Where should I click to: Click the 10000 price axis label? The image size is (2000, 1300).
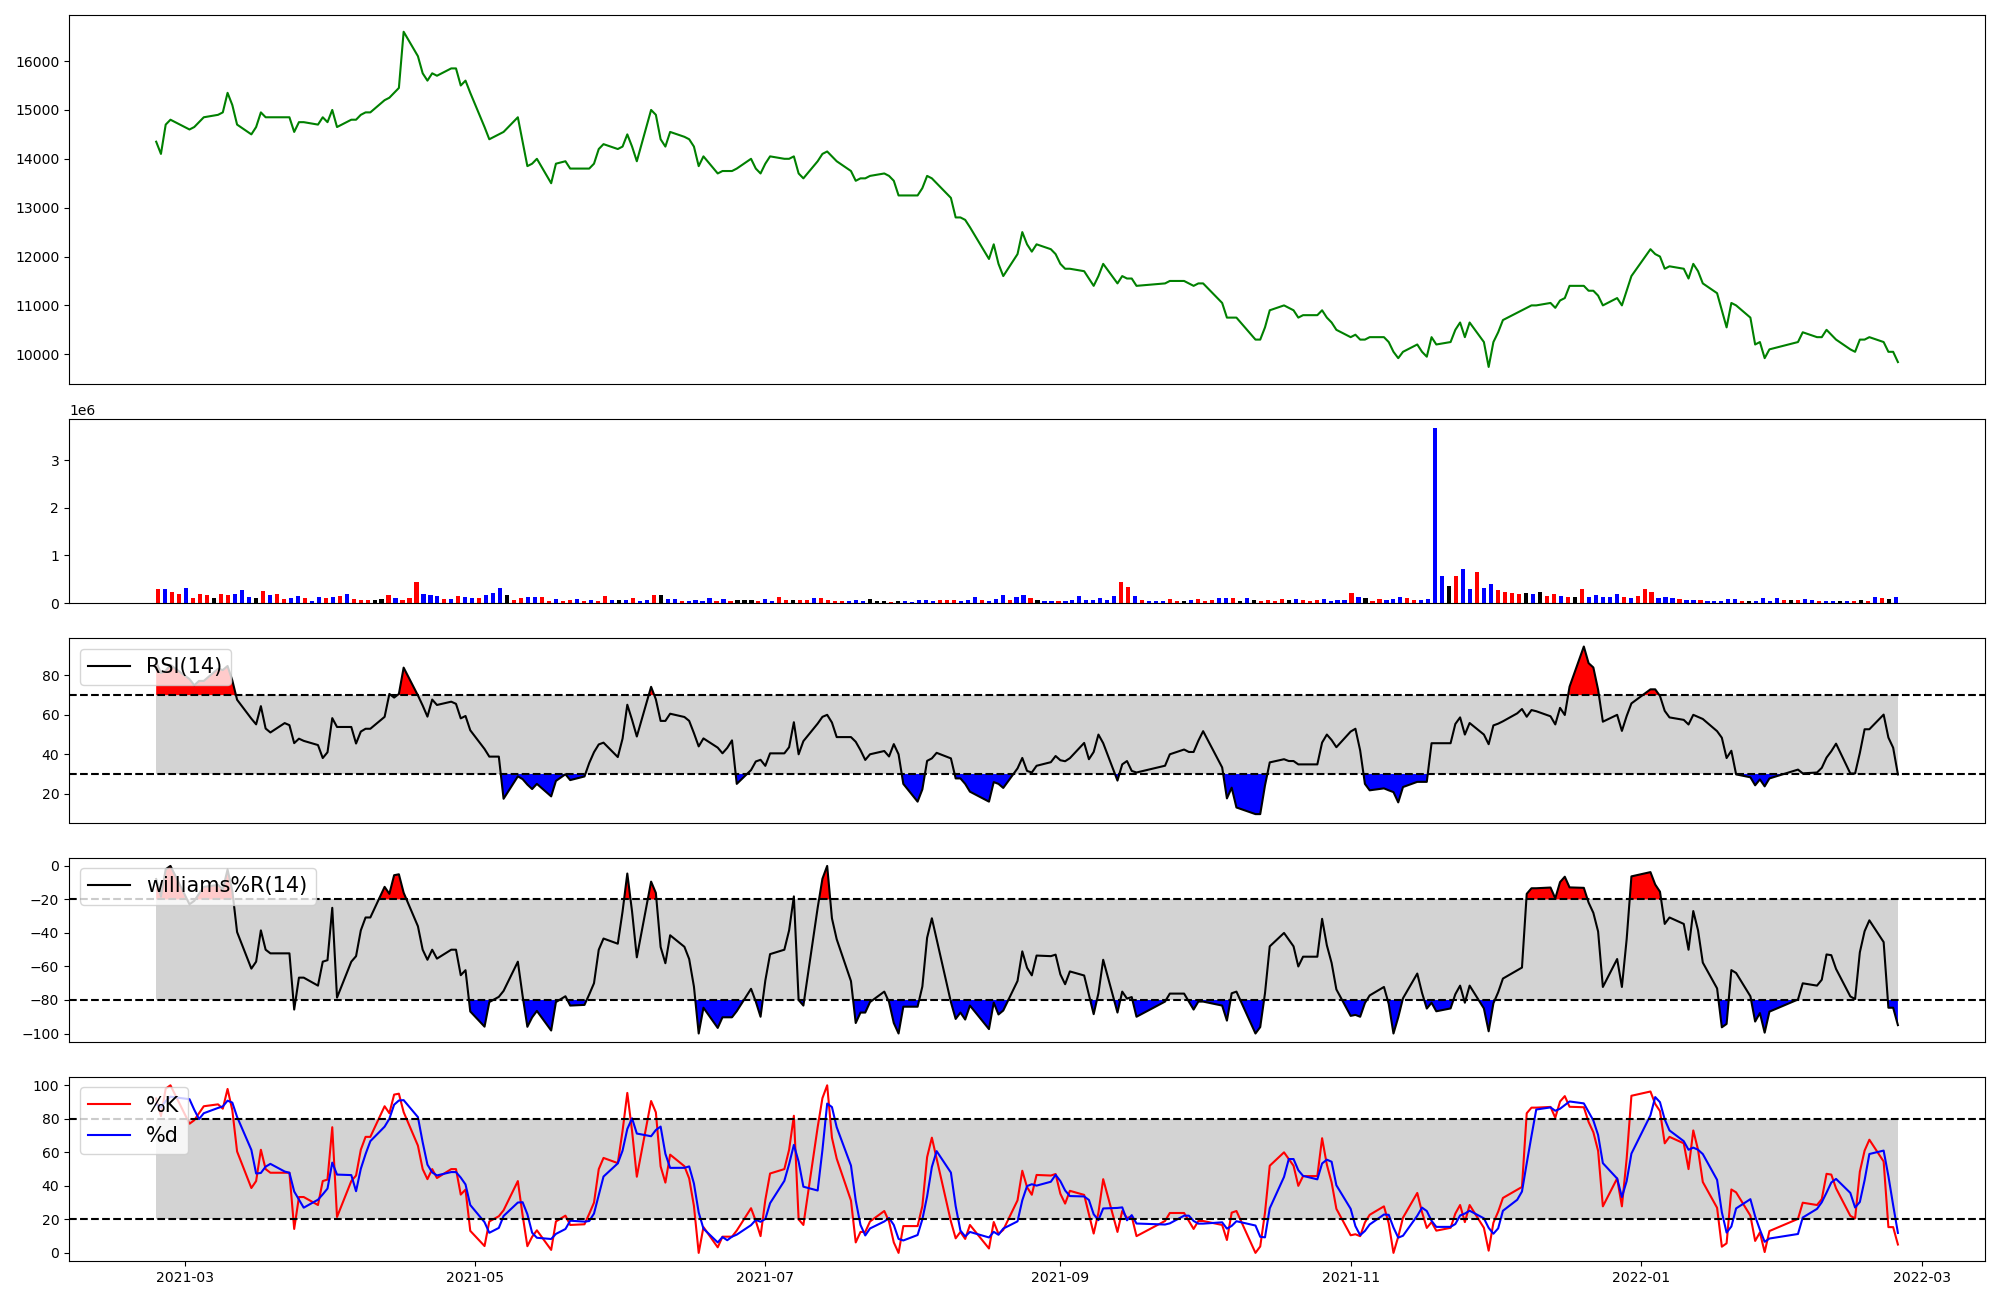point(37,355)
